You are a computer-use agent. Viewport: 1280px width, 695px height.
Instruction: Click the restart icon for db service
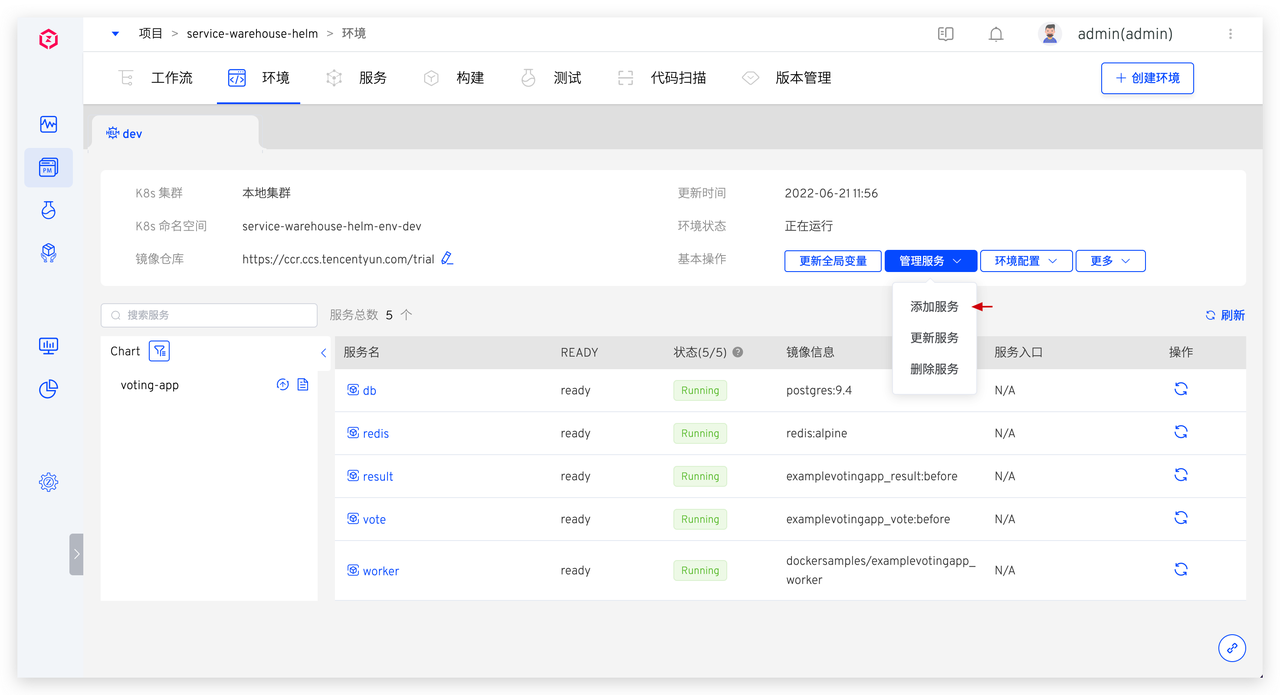pos(1180,390)
